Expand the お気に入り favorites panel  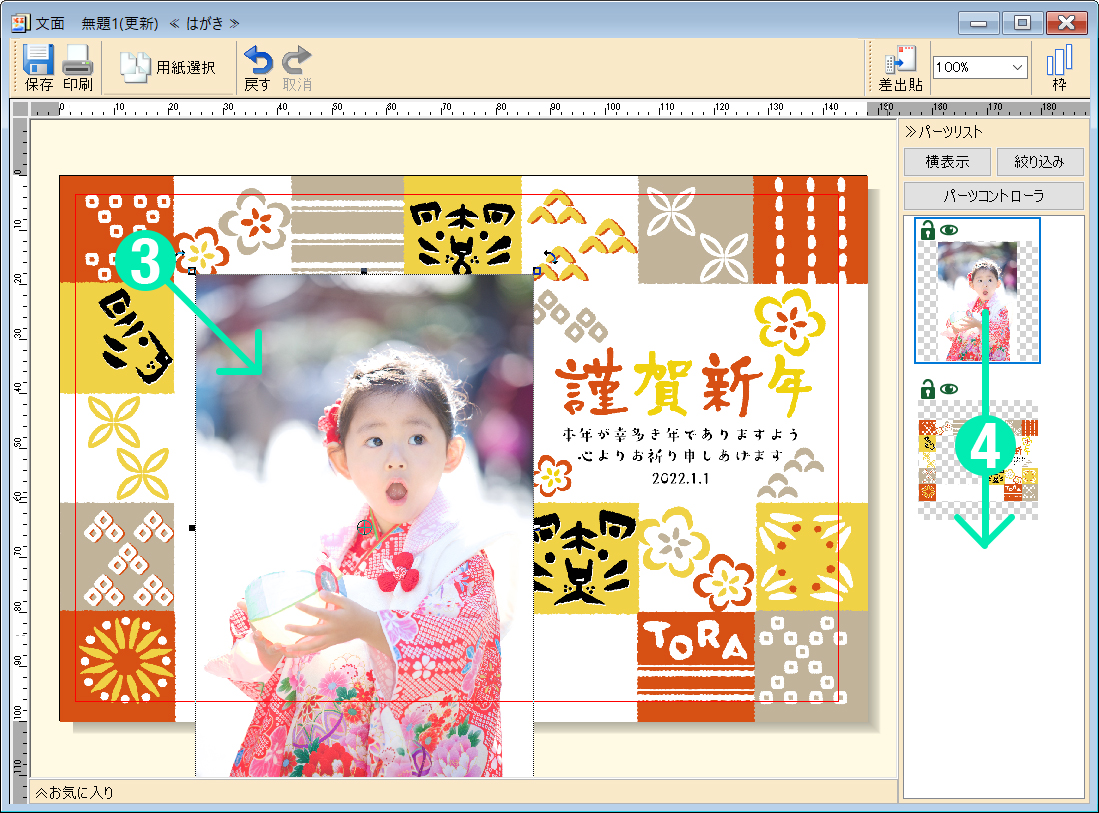pyautogui.click(x=41, y=792)
